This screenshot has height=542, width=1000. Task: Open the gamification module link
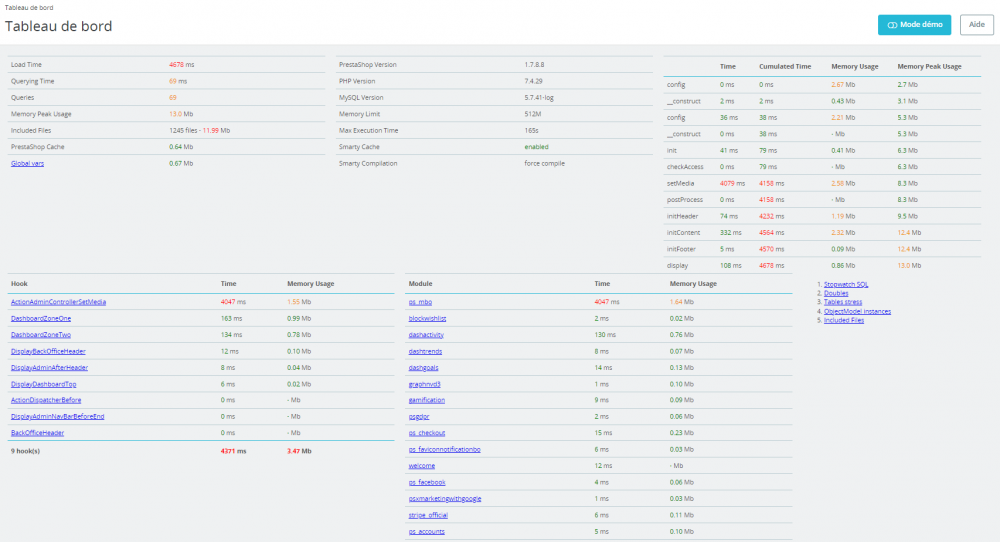(x=427, y=400)
